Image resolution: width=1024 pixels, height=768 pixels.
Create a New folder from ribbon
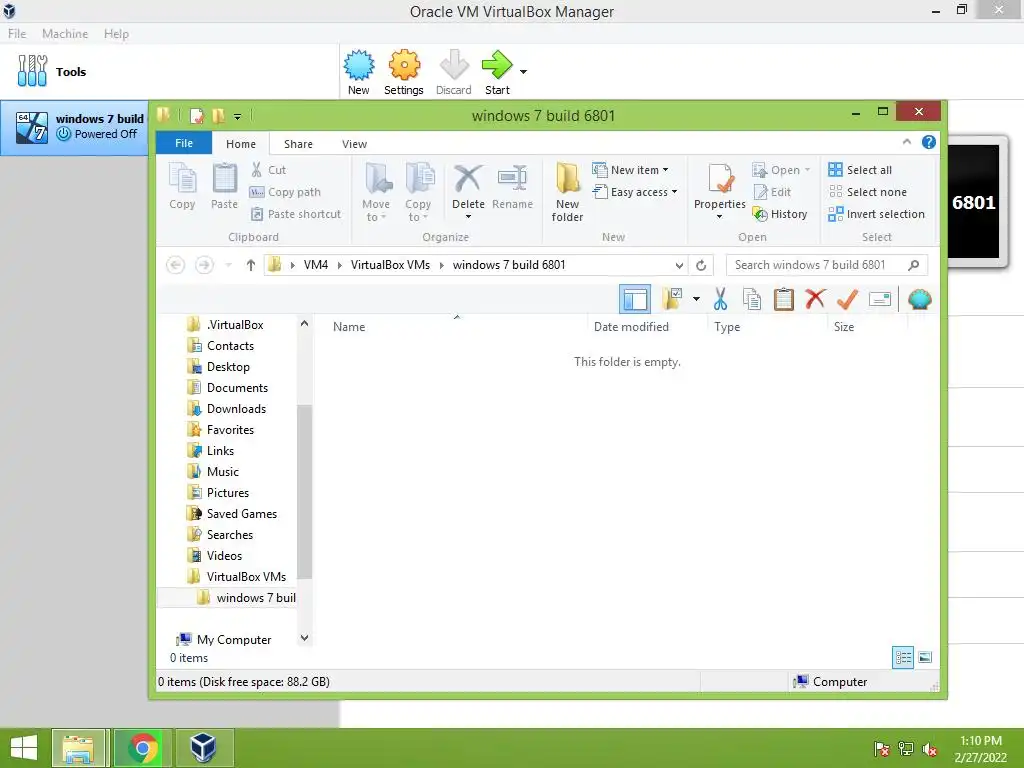(x=568, y=193)
